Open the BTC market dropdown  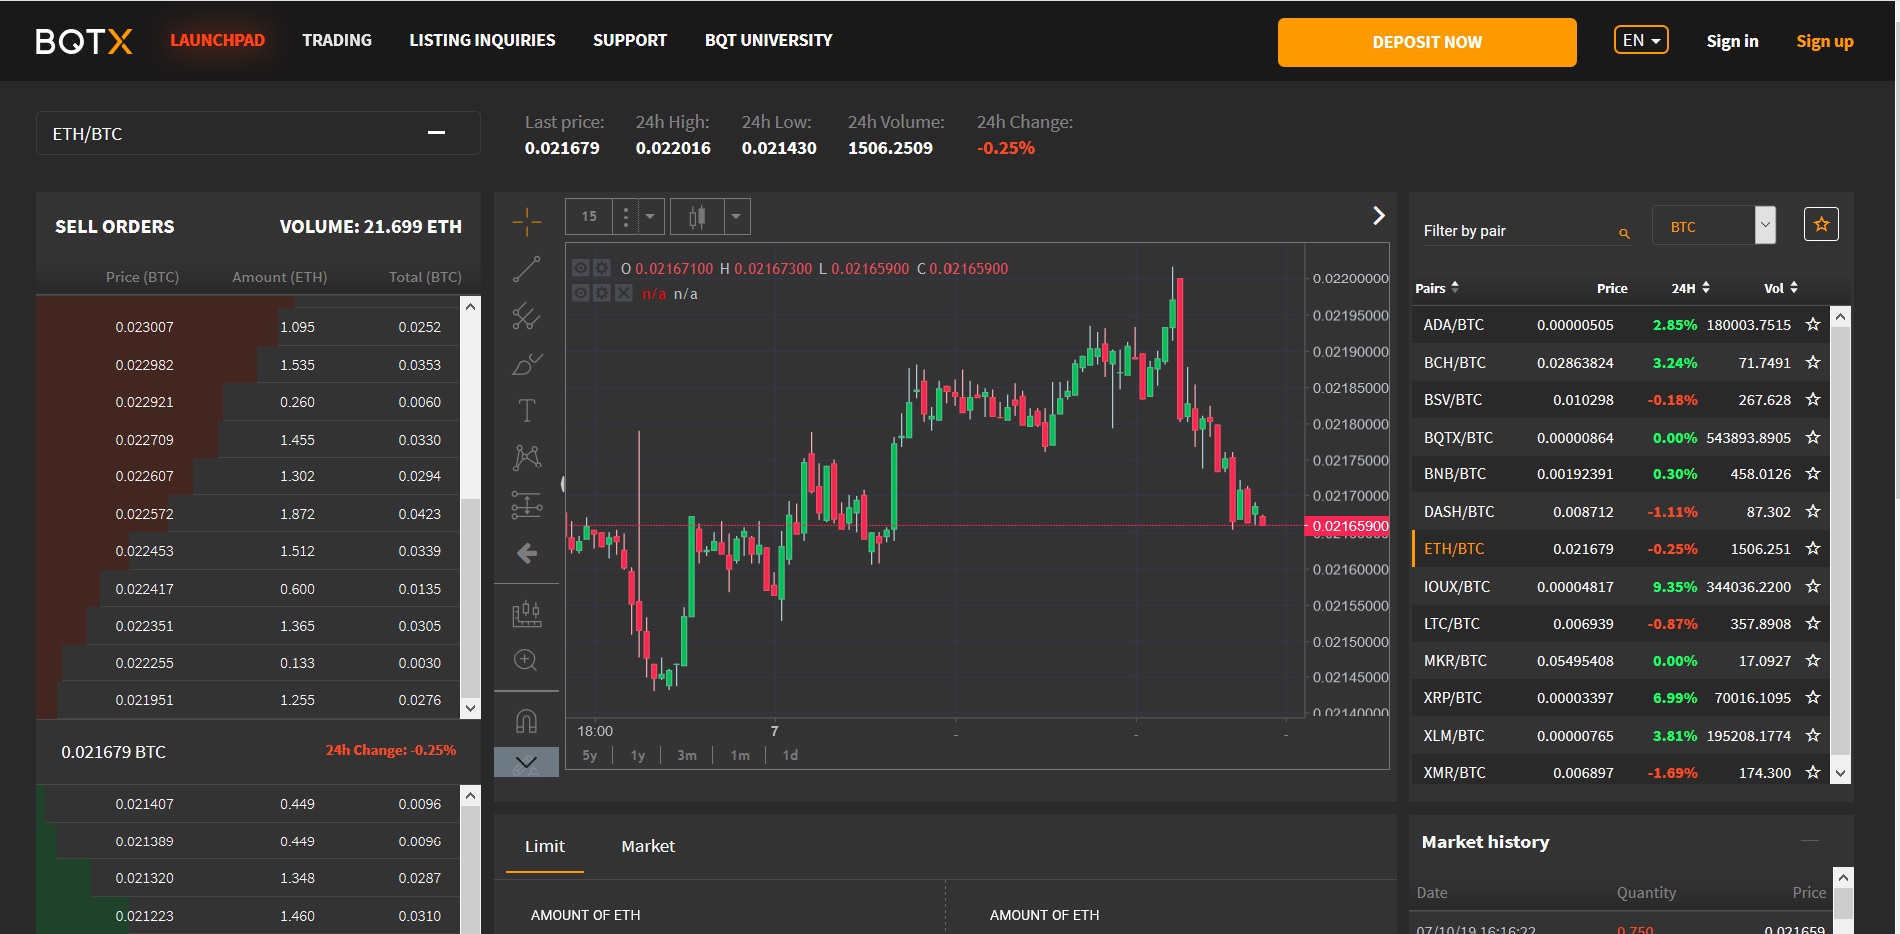(x=1714, y=225)
